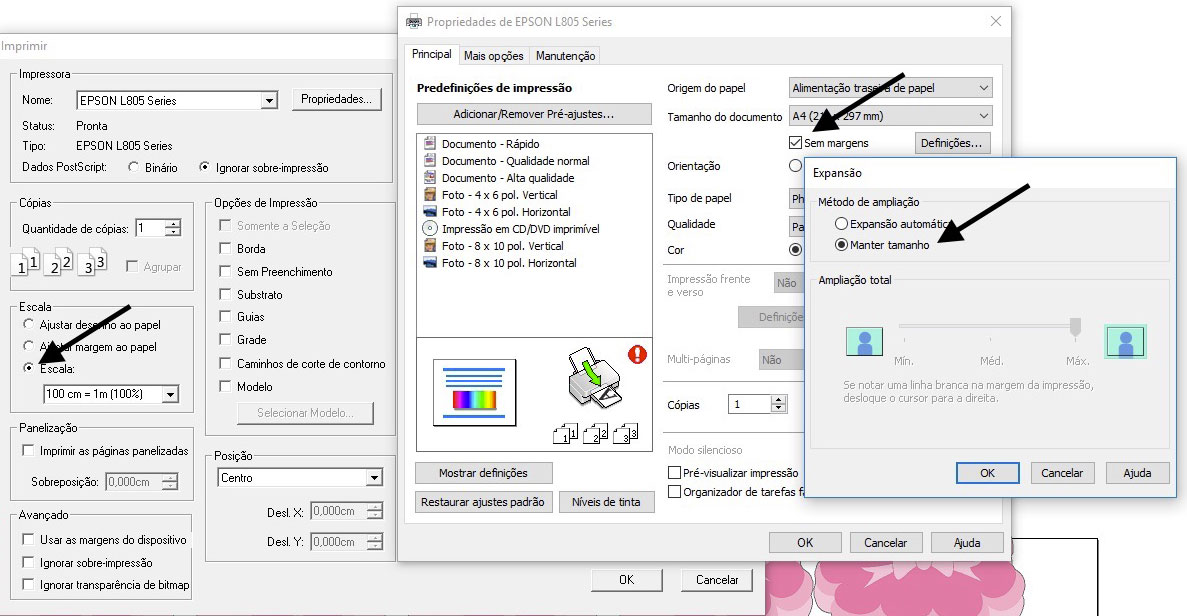Click Níveis de tinta button

click(606, 502)
